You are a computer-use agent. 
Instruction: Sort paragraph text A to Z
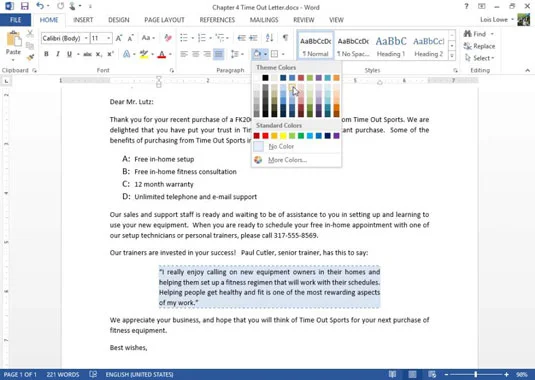coord(270,38)
